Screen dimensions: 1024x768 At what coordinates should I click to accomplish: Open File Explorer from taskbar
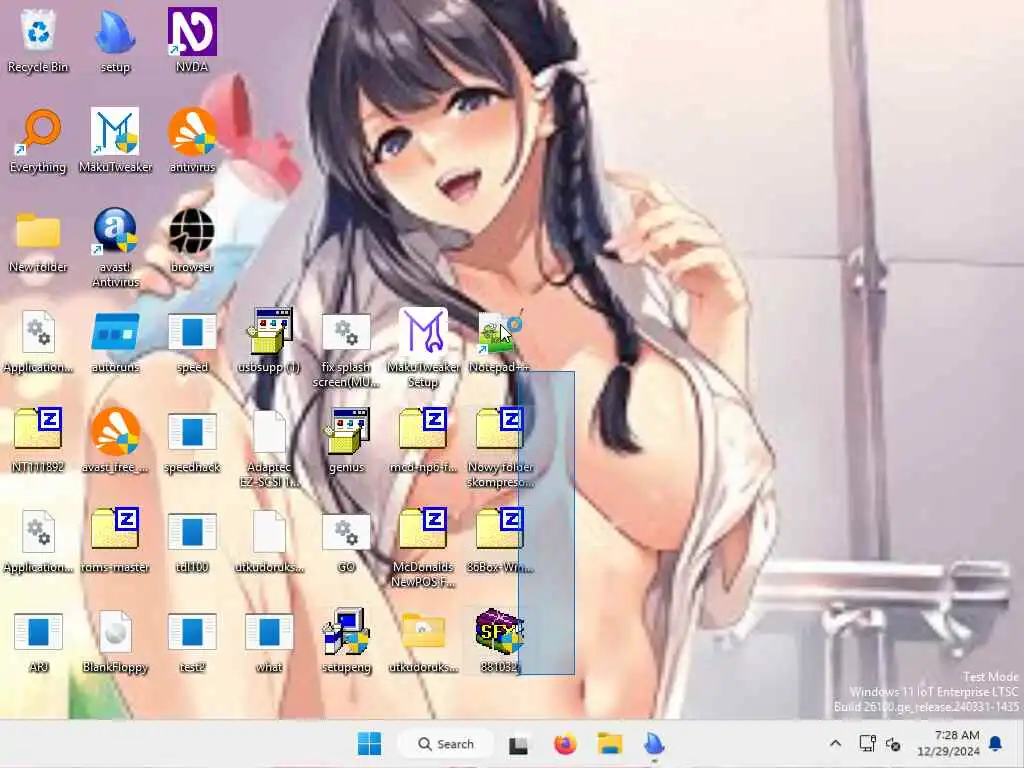[610, 744]
